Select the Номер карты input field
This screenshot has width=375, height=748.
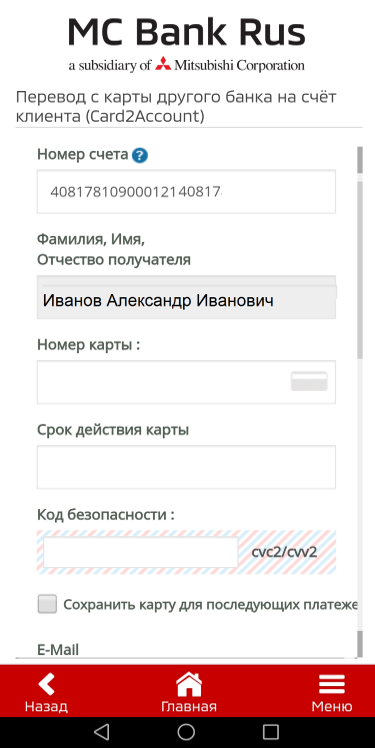click(x=186, y=382)
